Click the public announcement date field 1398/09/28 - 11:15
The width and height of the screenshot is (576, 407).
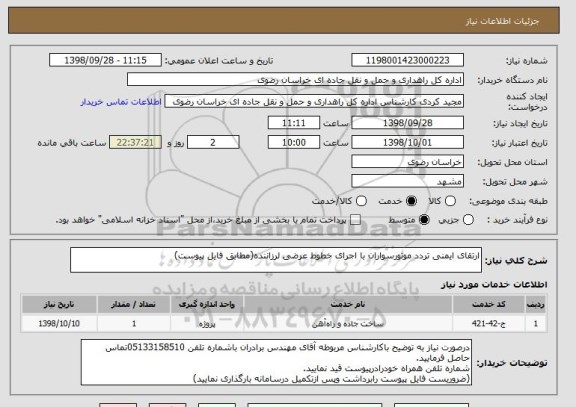tap(105, 60)
